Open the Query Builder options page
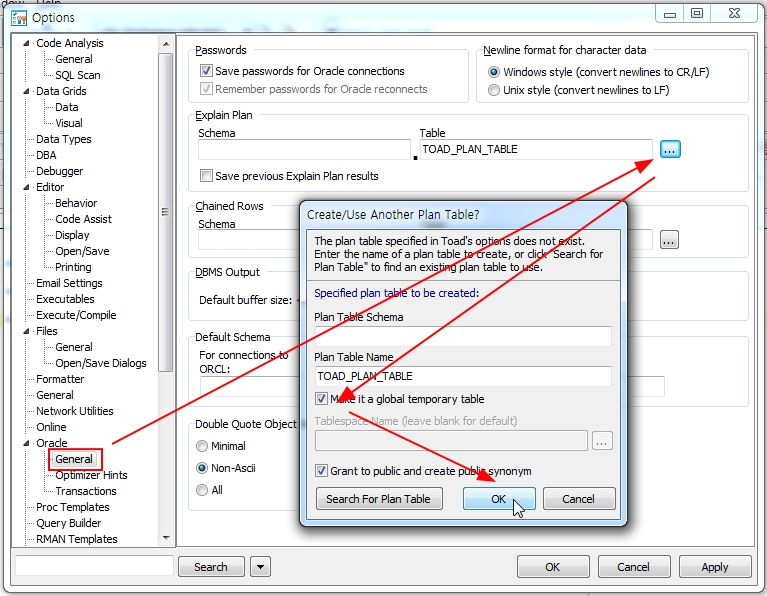Viewport: 767px width, 596px height. point(69,523)
